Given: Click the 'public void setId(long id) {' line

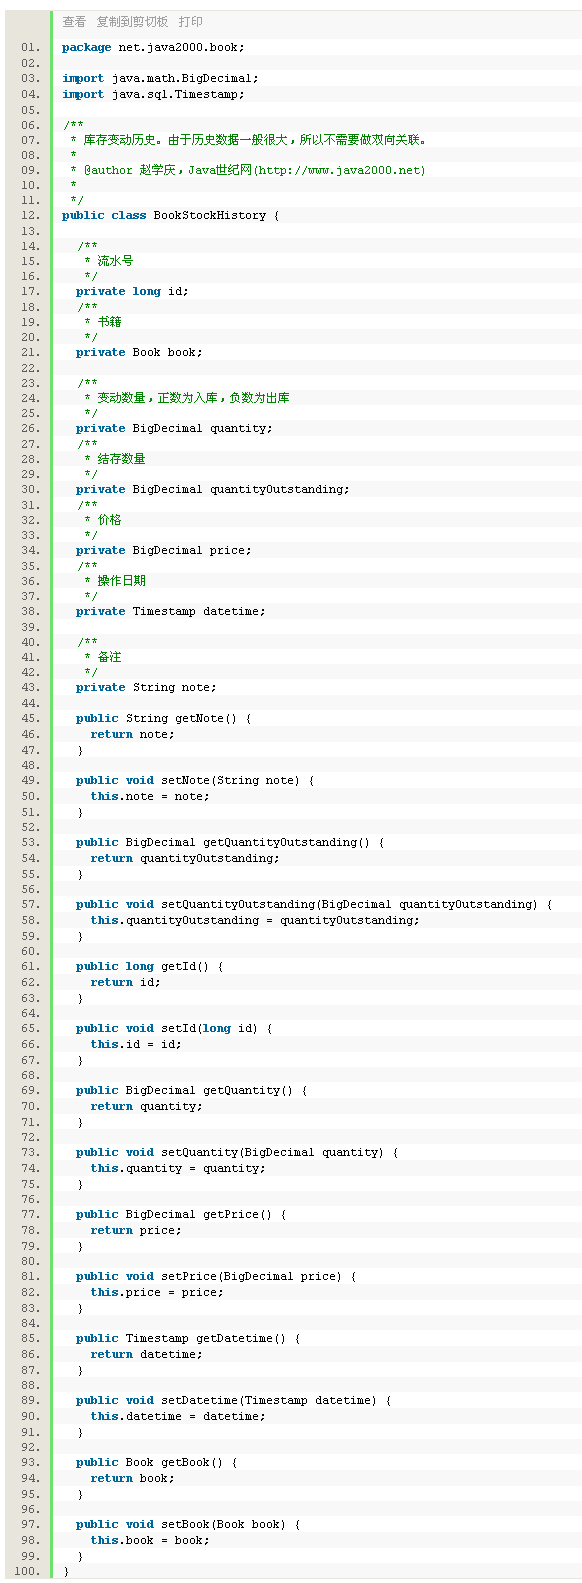Looking at the screenshot, I should (174, 1028).
